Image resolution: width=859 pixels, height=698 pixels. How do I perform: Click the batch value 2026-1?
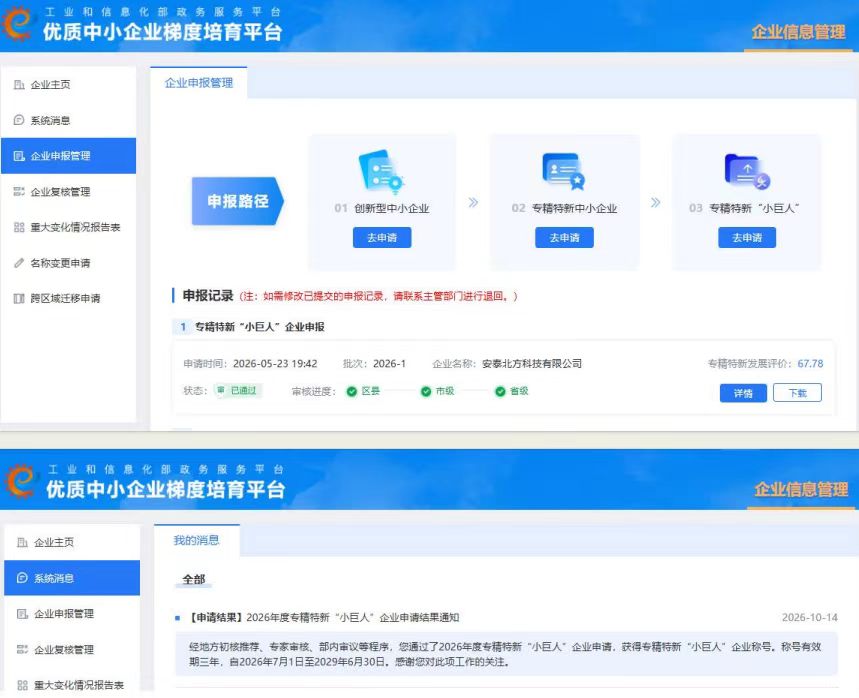390,363
